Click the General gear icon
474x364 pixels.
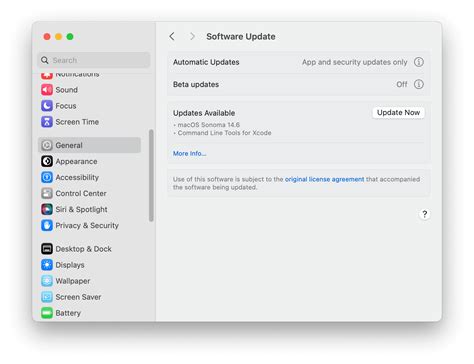point(47,145)
